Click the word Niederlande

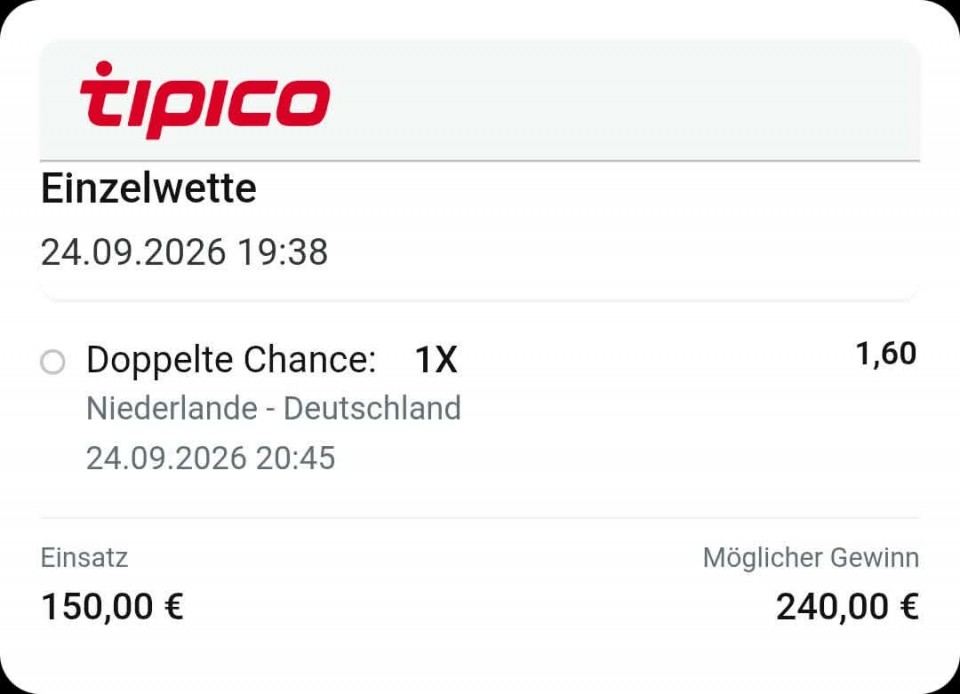172,409
